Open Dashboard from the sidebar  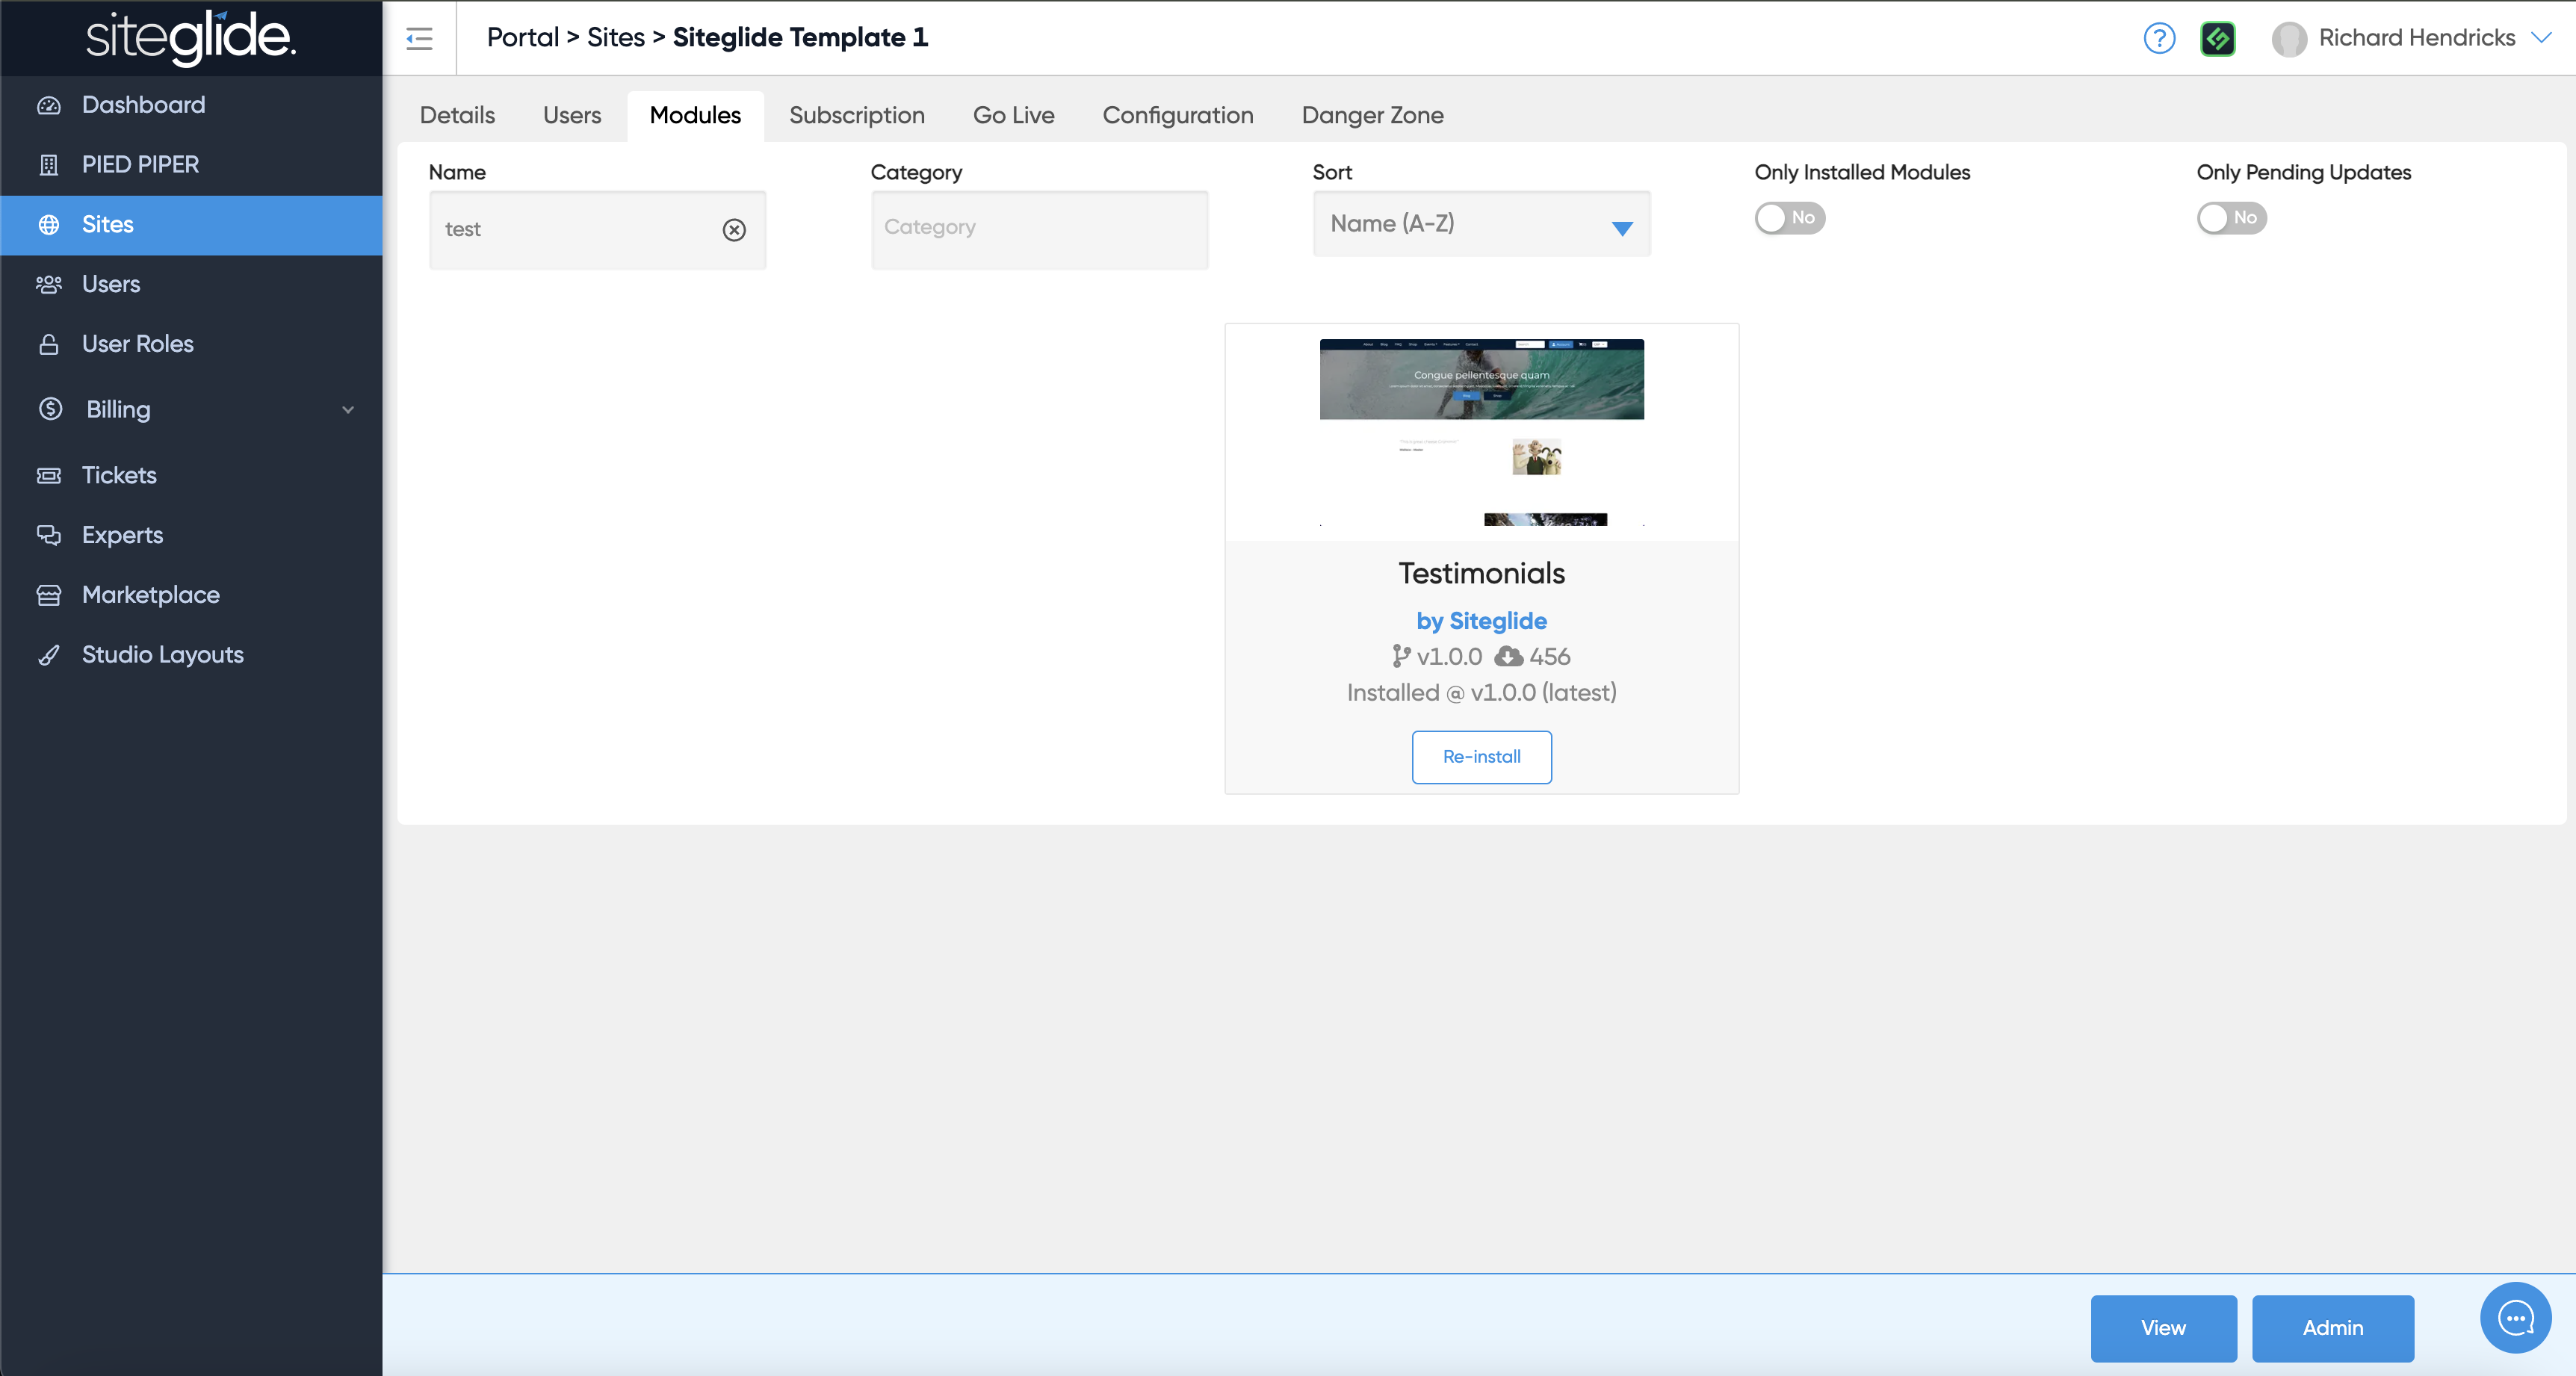[143, 105]
